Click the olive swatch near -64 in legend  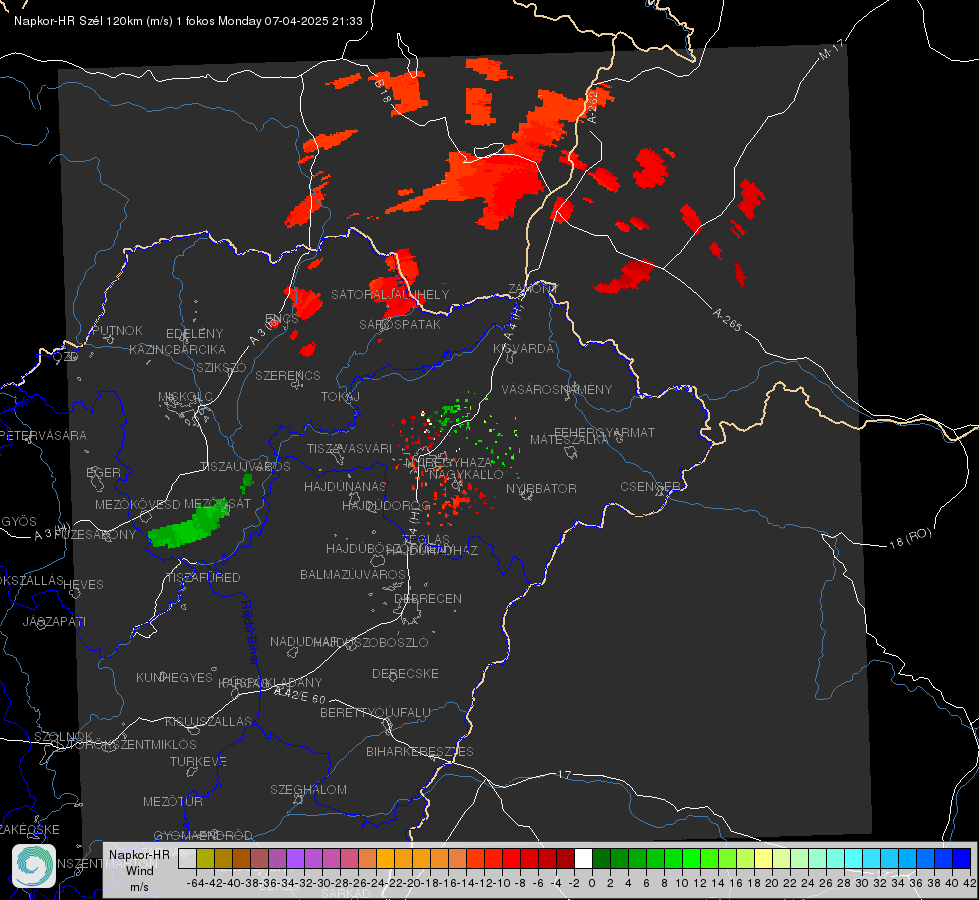pos(205,858)
